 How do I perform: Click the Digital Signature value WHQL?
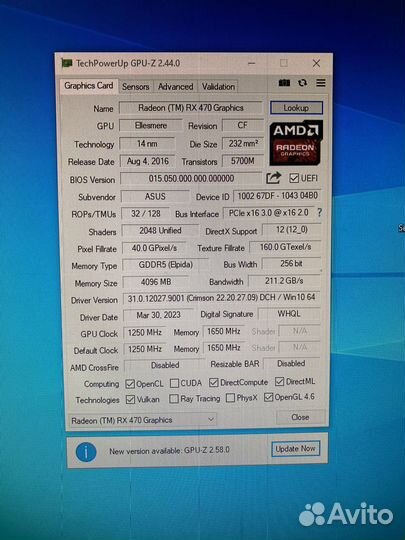[289, 313]
